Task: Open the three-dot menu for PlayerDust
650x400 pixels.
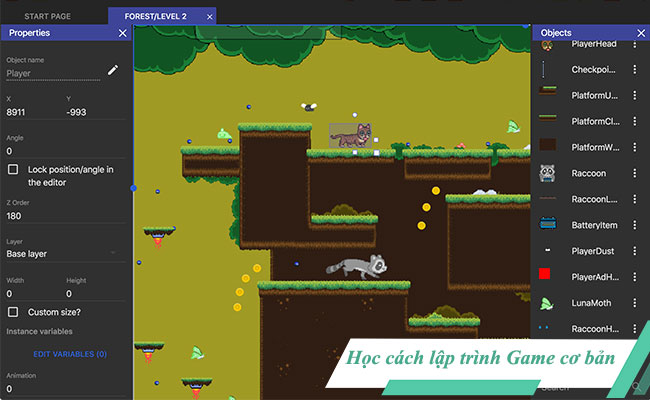Action: click(x=634, y=251)
